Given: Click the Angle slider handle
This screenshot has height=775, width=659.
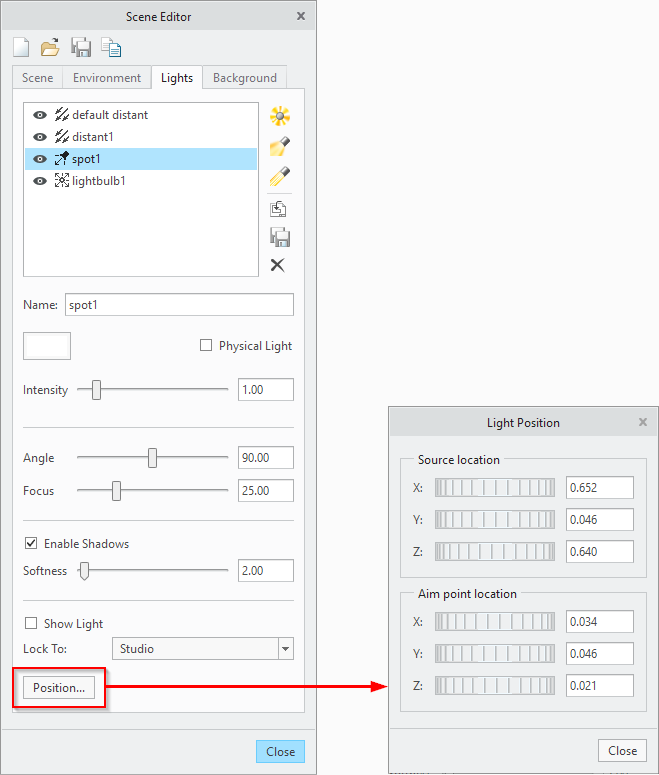Looking at the screenshot, I should pos(152,458).
